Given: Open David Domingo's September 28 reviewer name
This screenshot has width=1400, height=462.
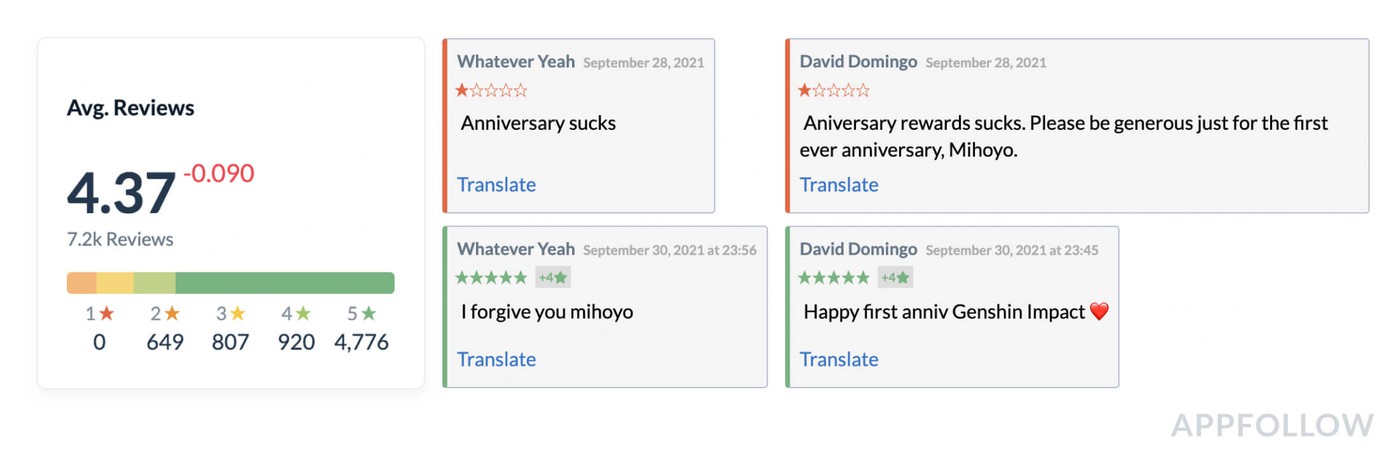Looking at the screenshot, I should click(x=858, y=62).
